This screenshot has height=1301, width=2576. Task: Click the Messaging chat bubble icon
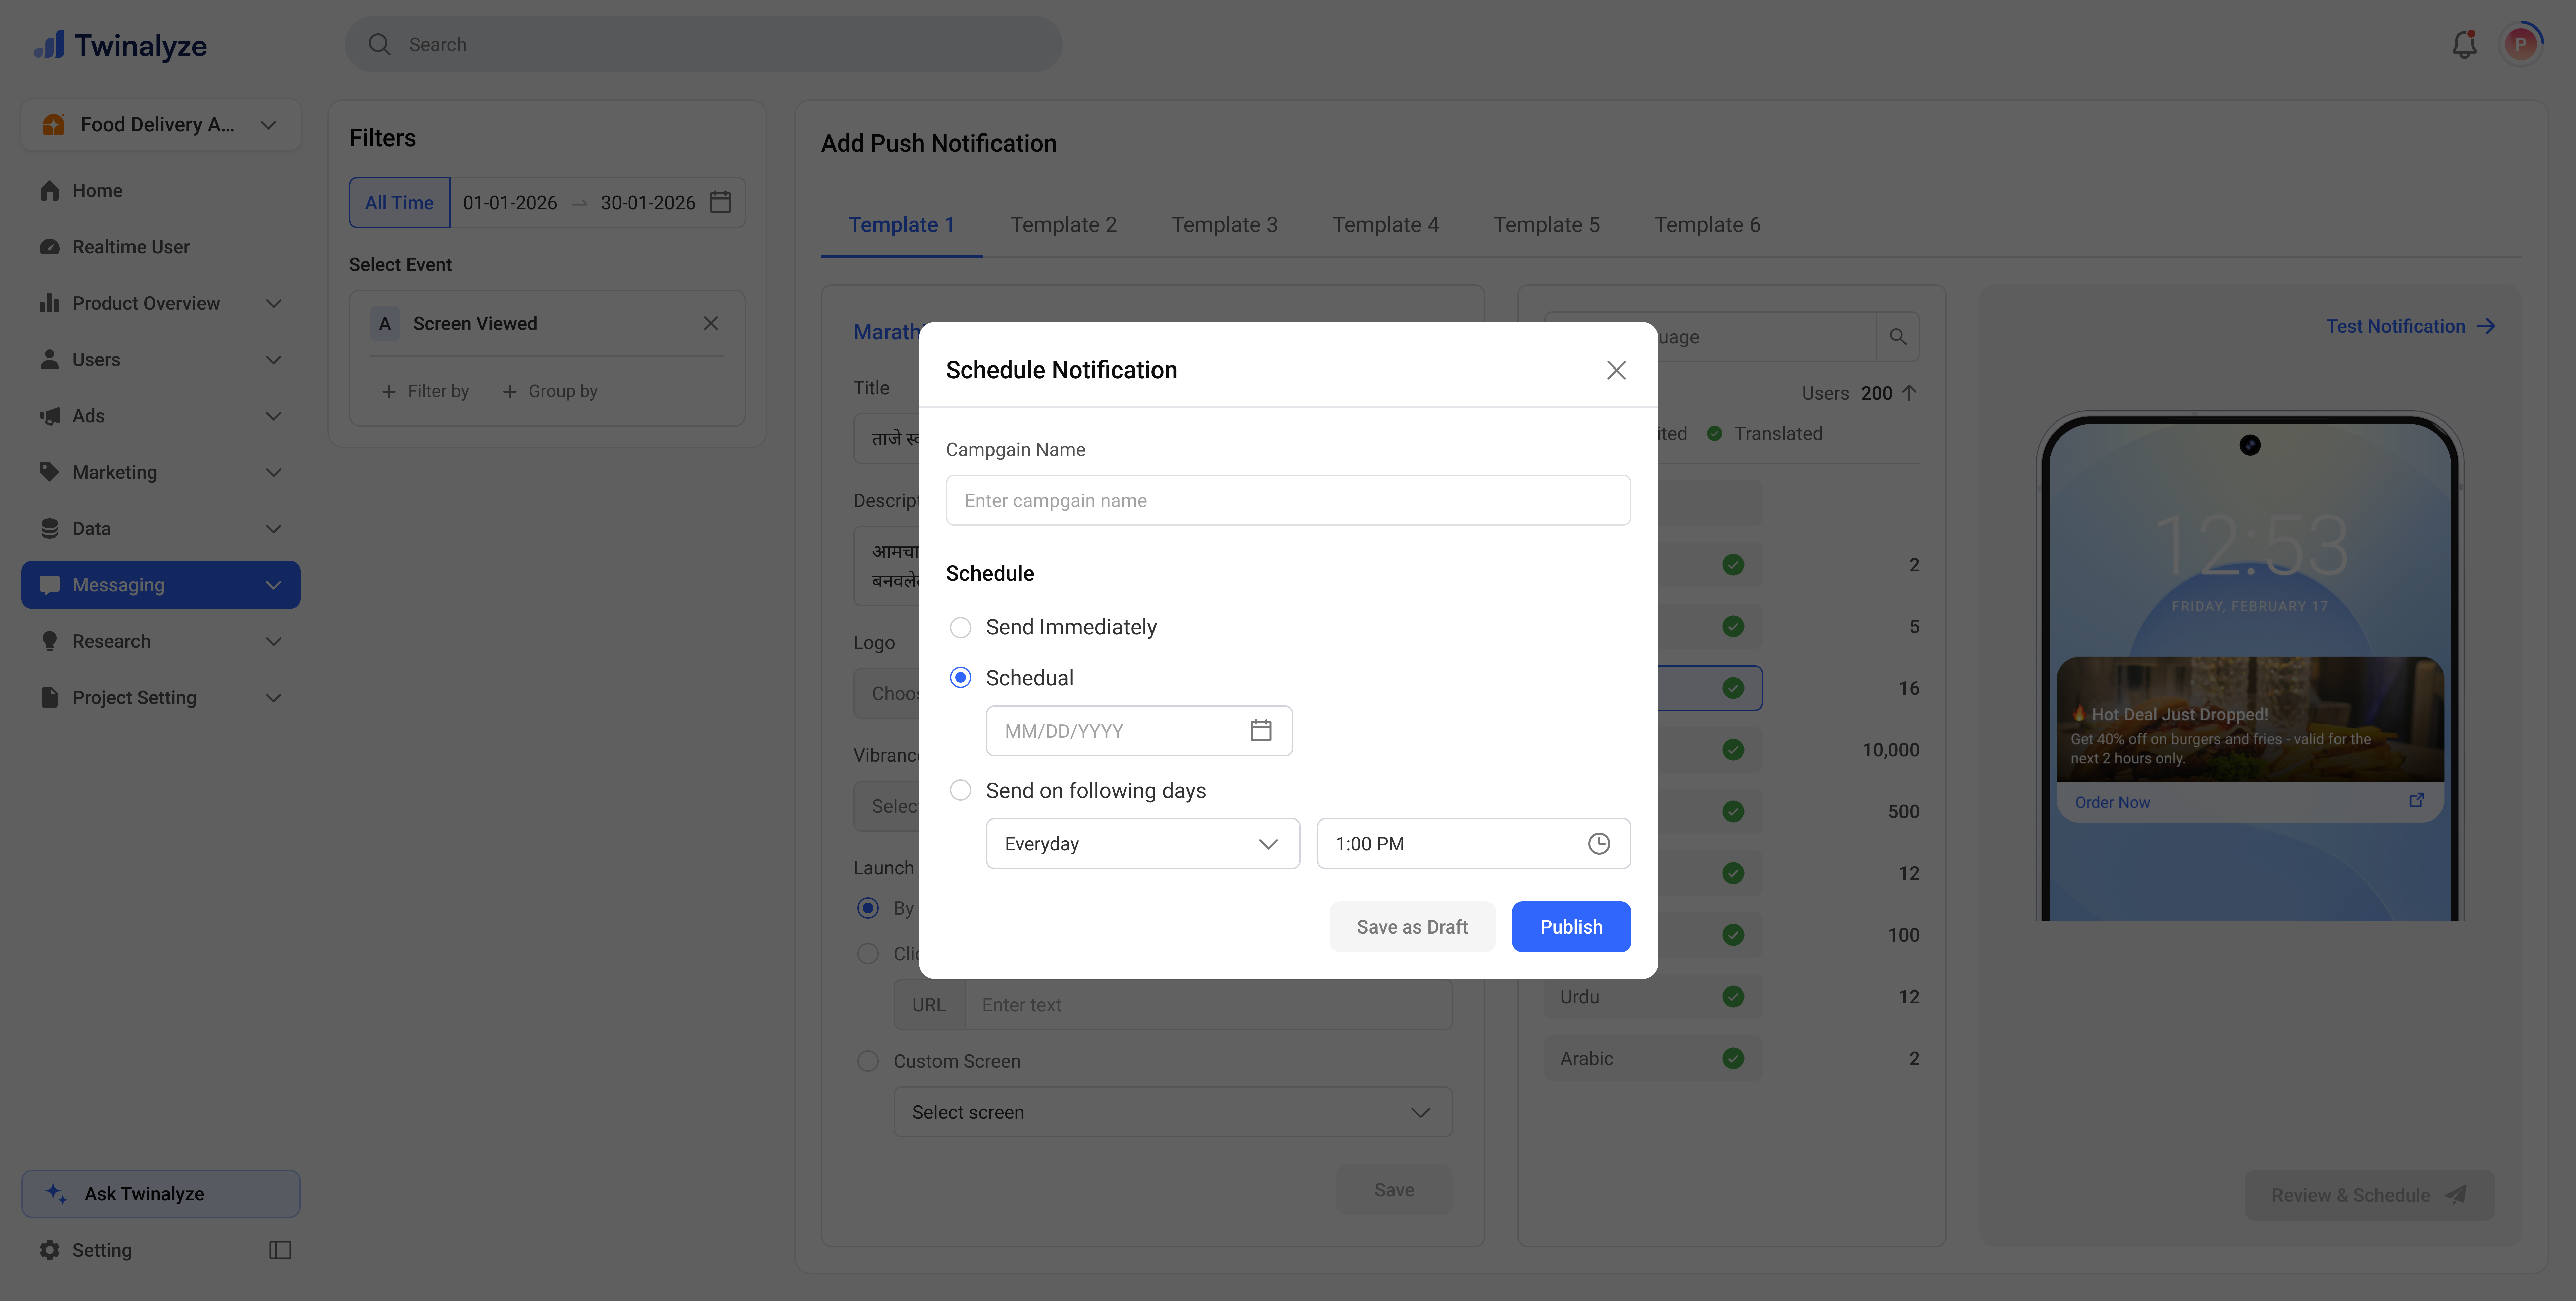pos(49,585)
